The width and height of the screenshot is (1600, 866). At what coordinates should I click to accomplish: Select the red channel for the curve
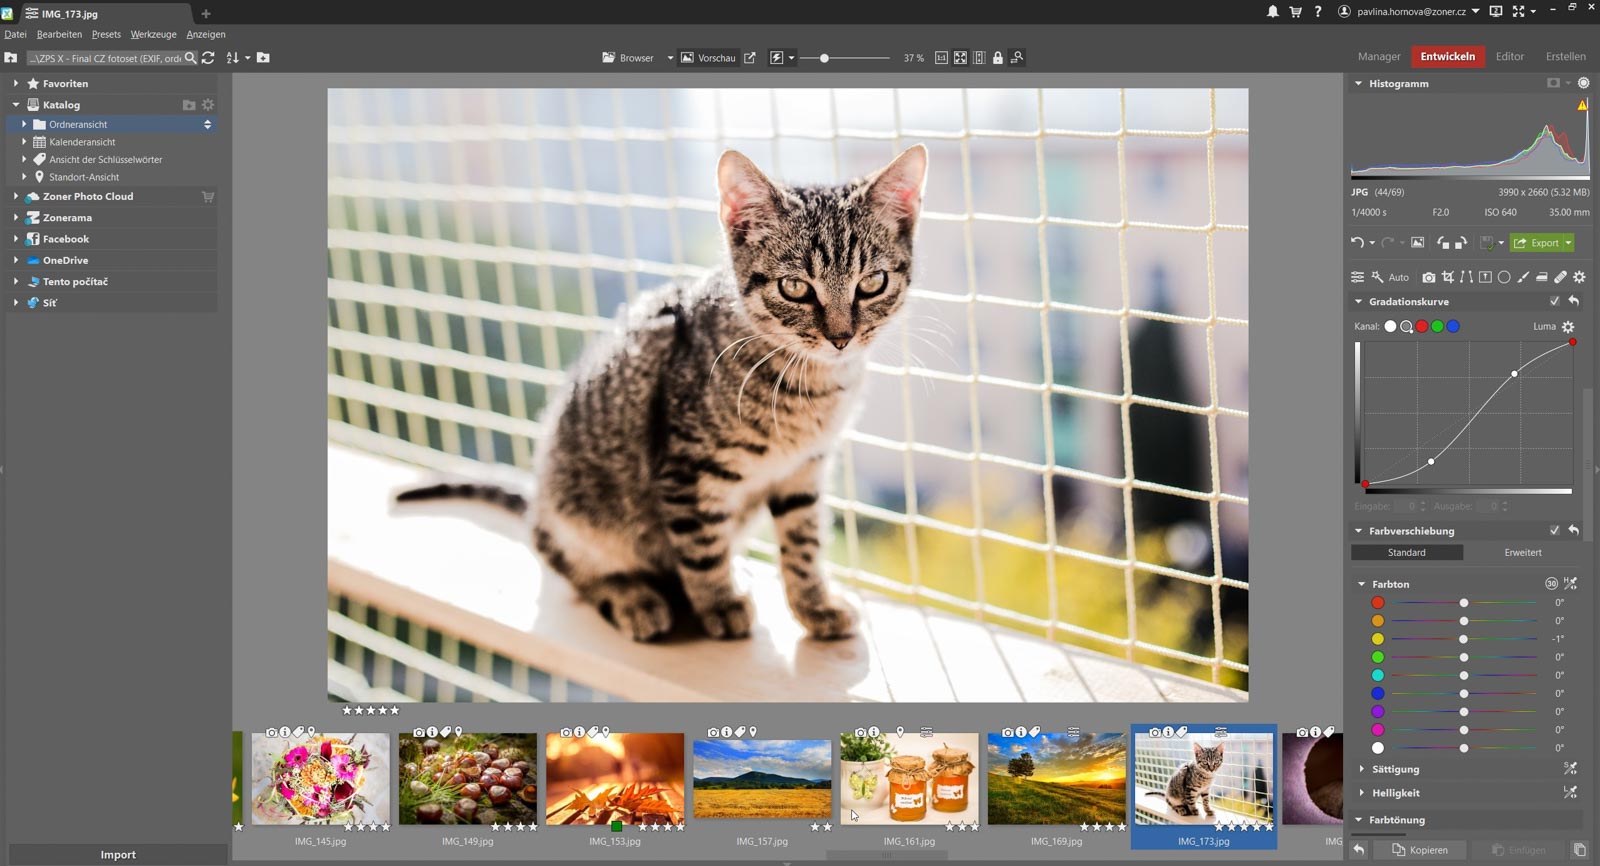[x=1422, y=326]
